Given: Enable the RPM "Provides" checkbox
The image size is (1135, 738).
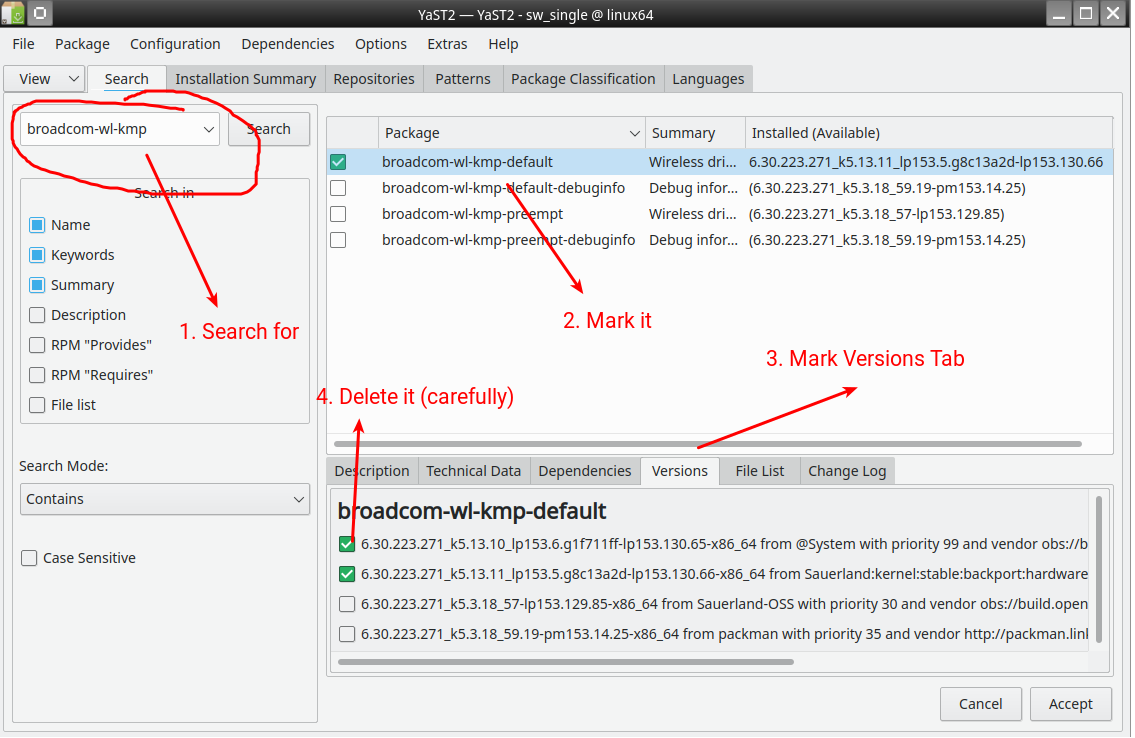Looking at the screenshot, I should click(x=37, y=345).
